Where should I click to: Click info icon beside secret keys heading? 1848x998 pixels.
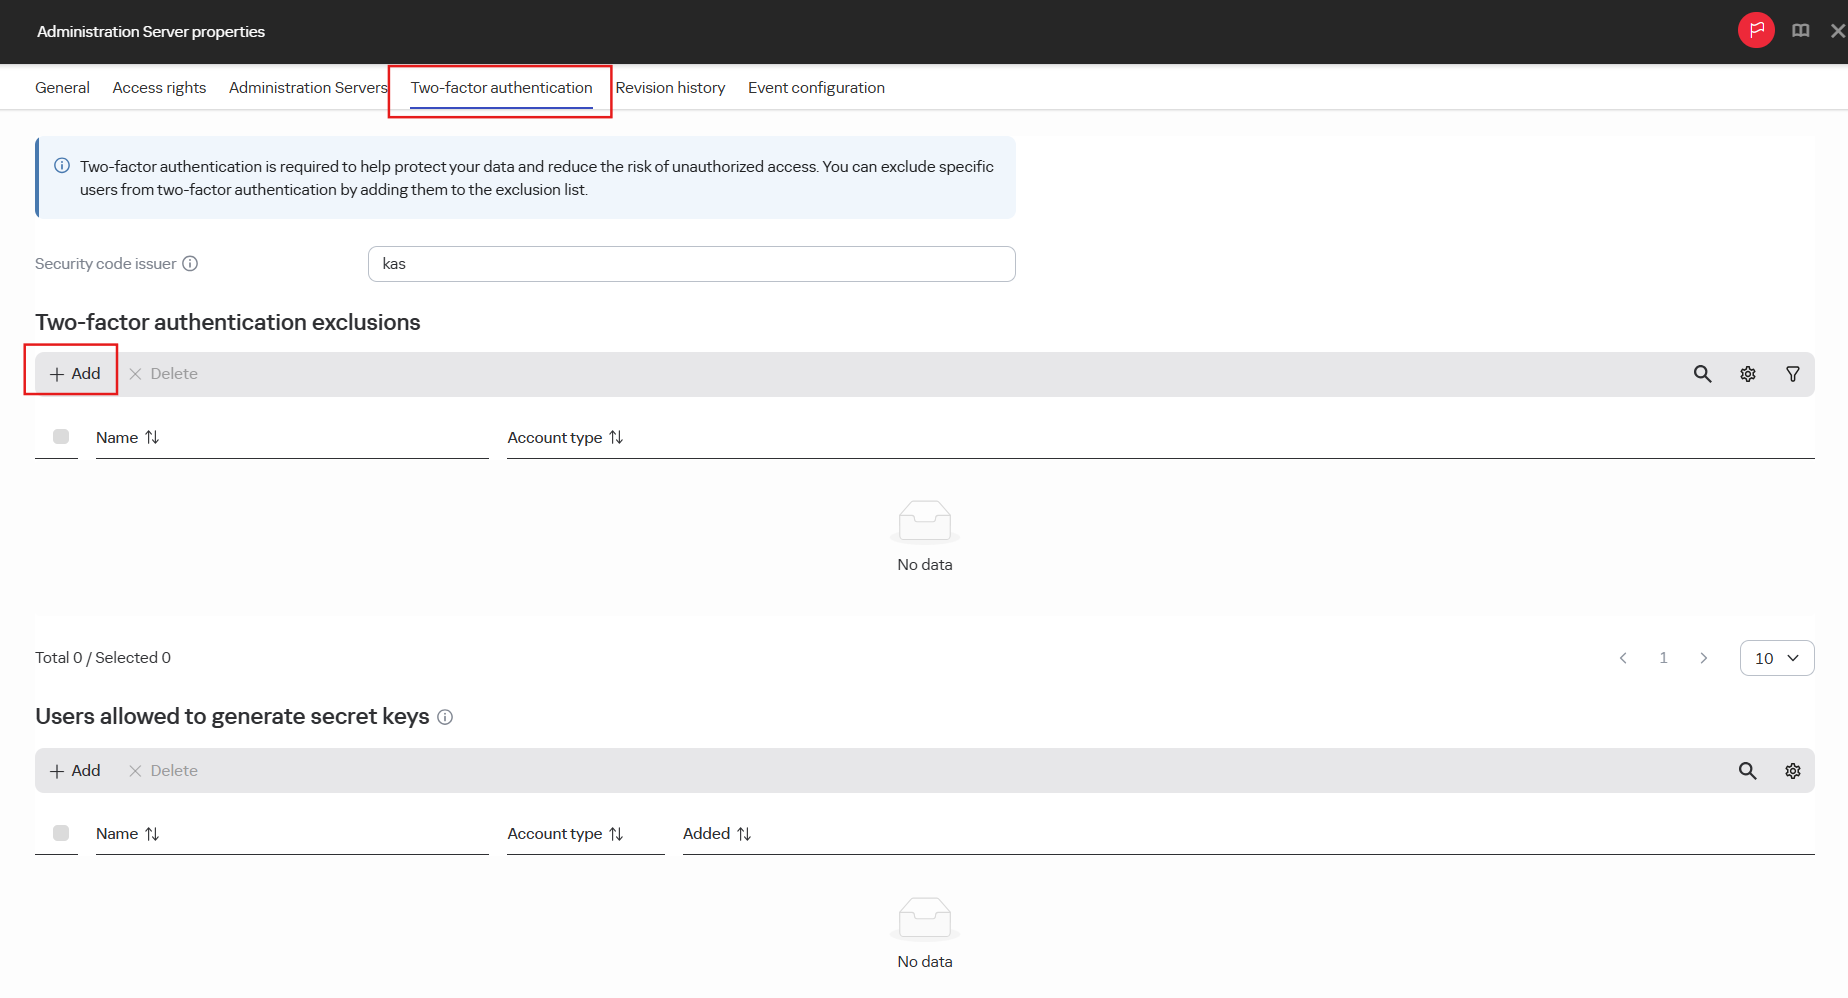click(x=445, y=717)
